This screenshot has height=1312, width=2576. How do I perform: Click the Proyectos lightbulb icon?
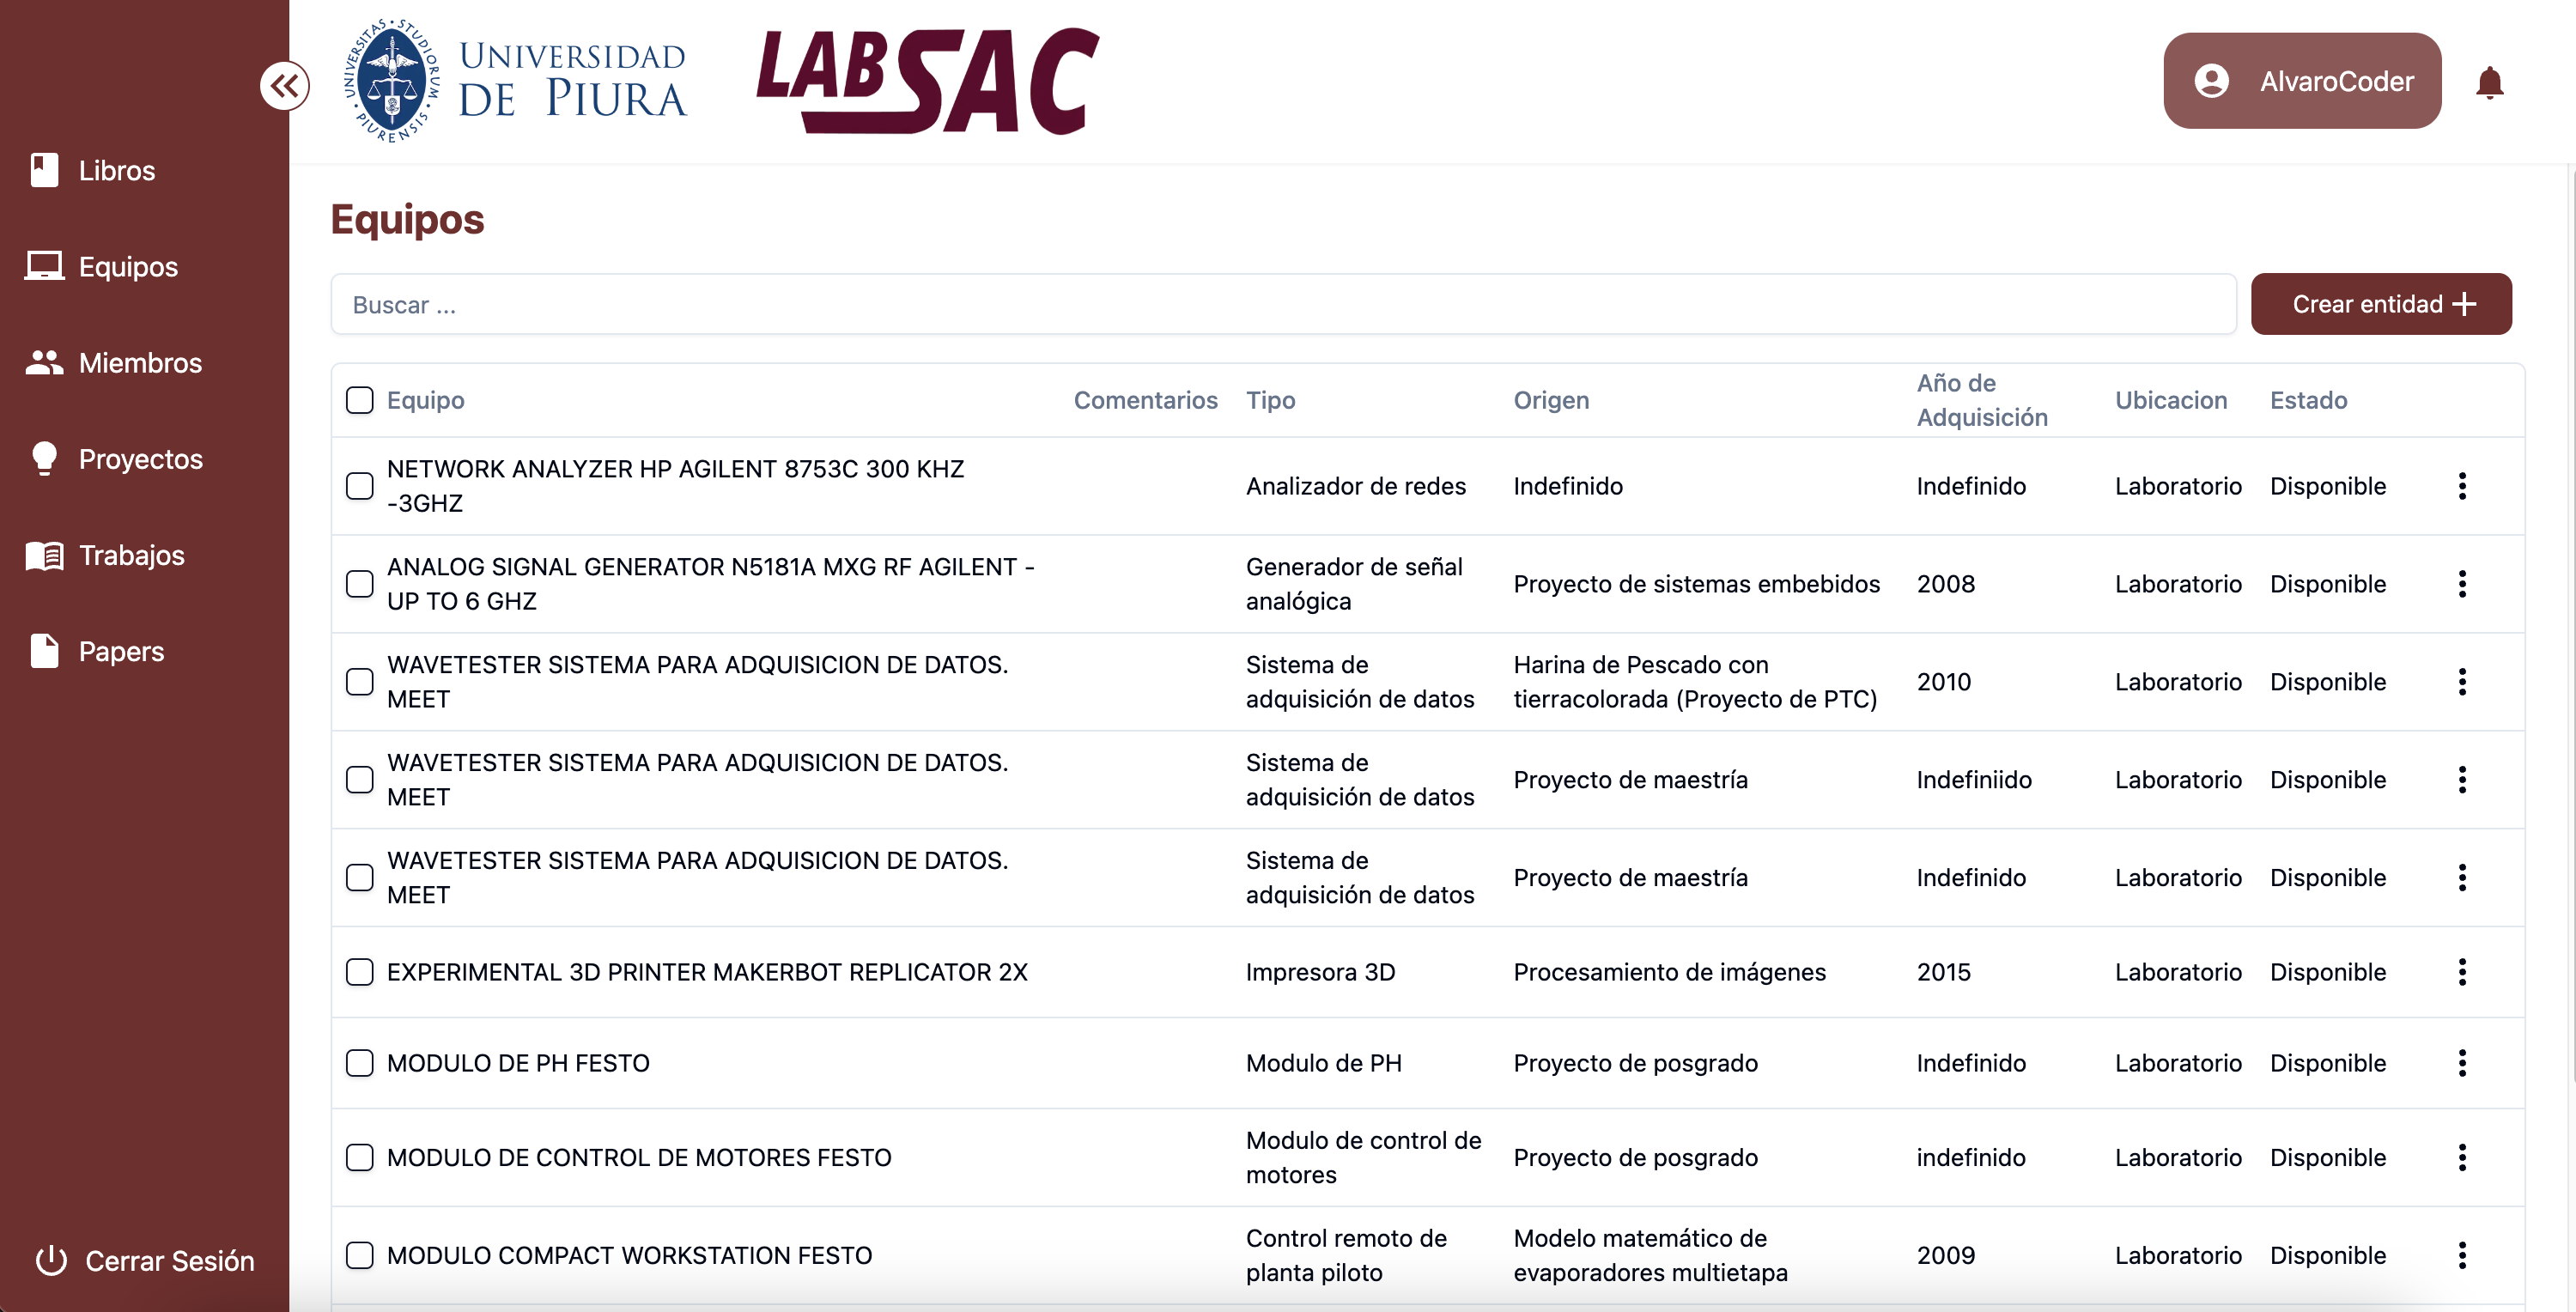point(44,459)
